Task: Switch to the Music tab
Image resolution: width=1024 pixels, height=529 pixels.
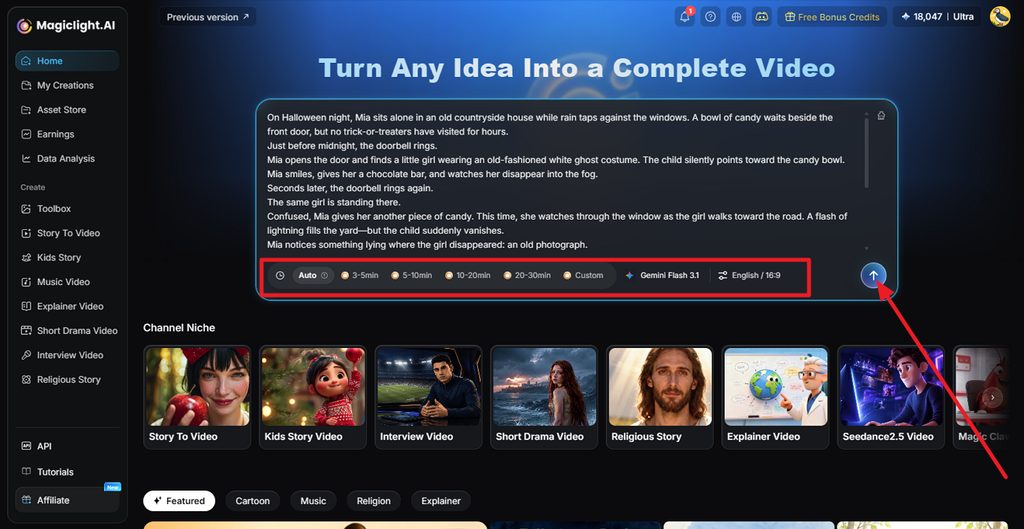Action: 313,501
